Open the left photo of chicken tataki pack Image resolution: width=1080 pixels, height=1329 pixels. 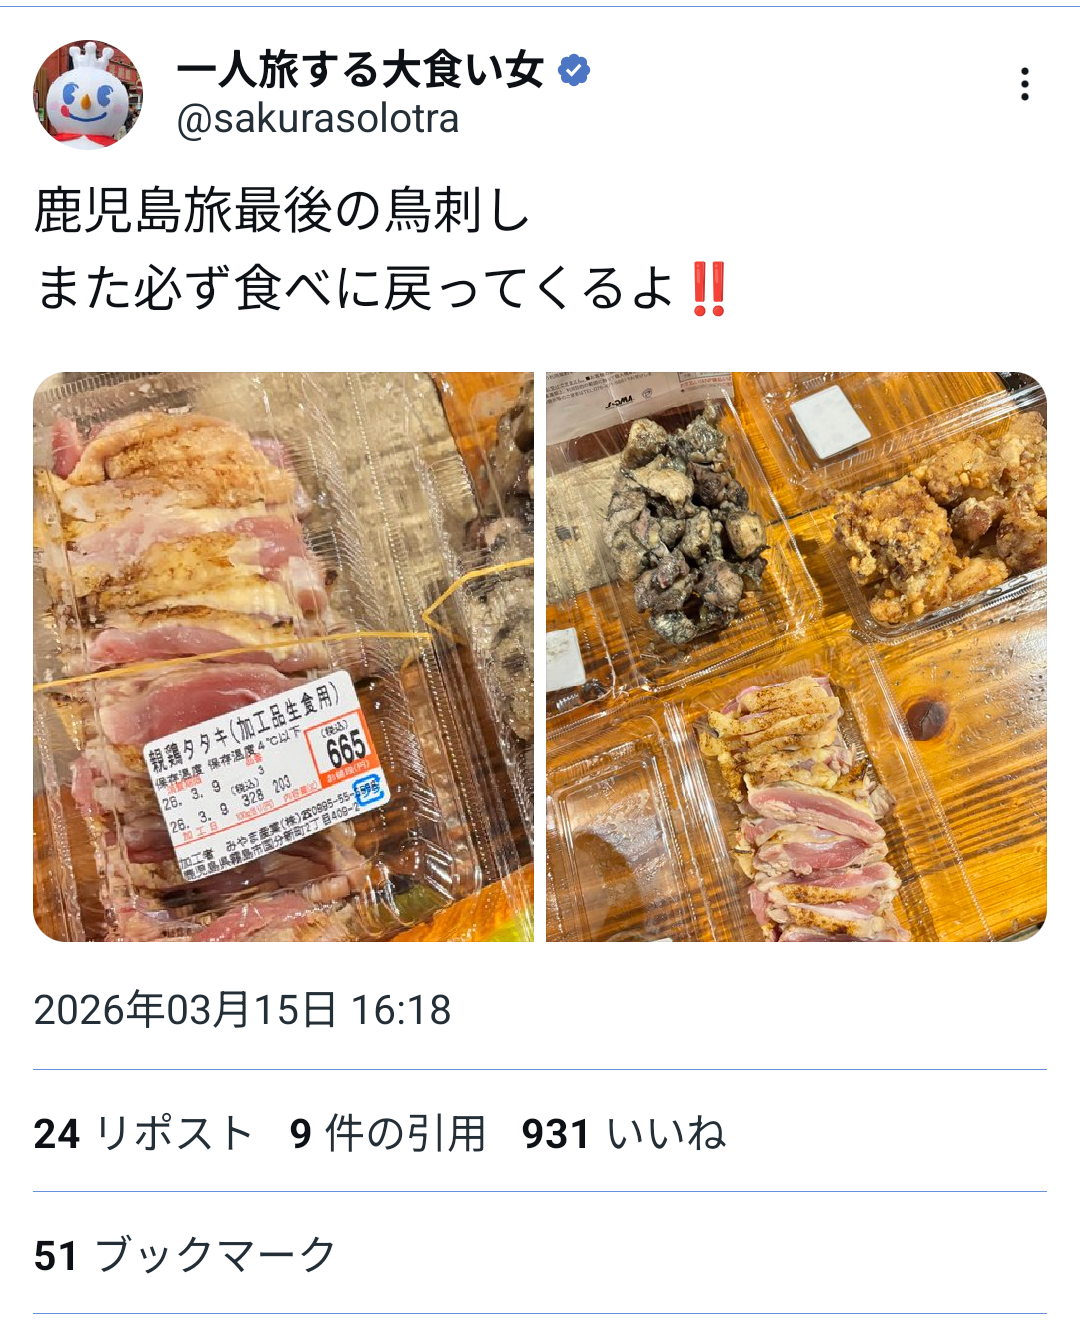pos(283,657)
